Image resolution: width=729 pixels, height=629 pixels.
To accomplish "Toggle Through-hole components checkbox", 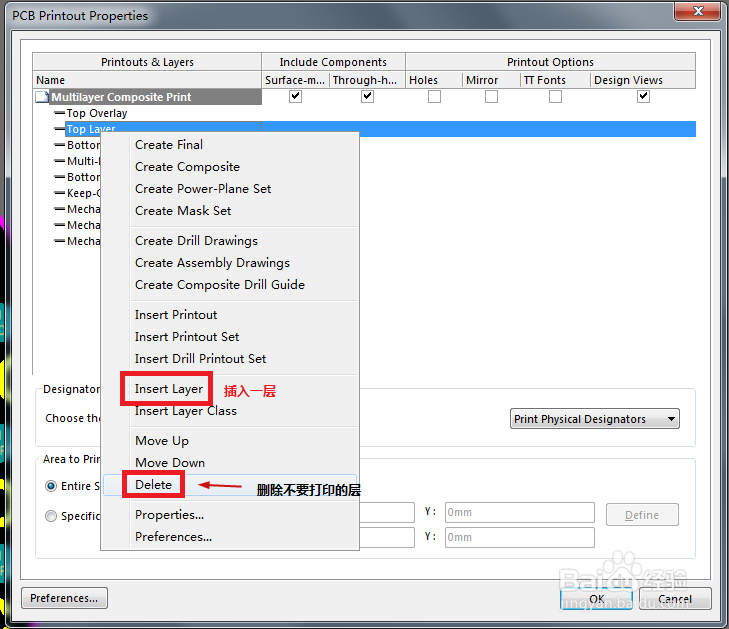I will point(367,96).
